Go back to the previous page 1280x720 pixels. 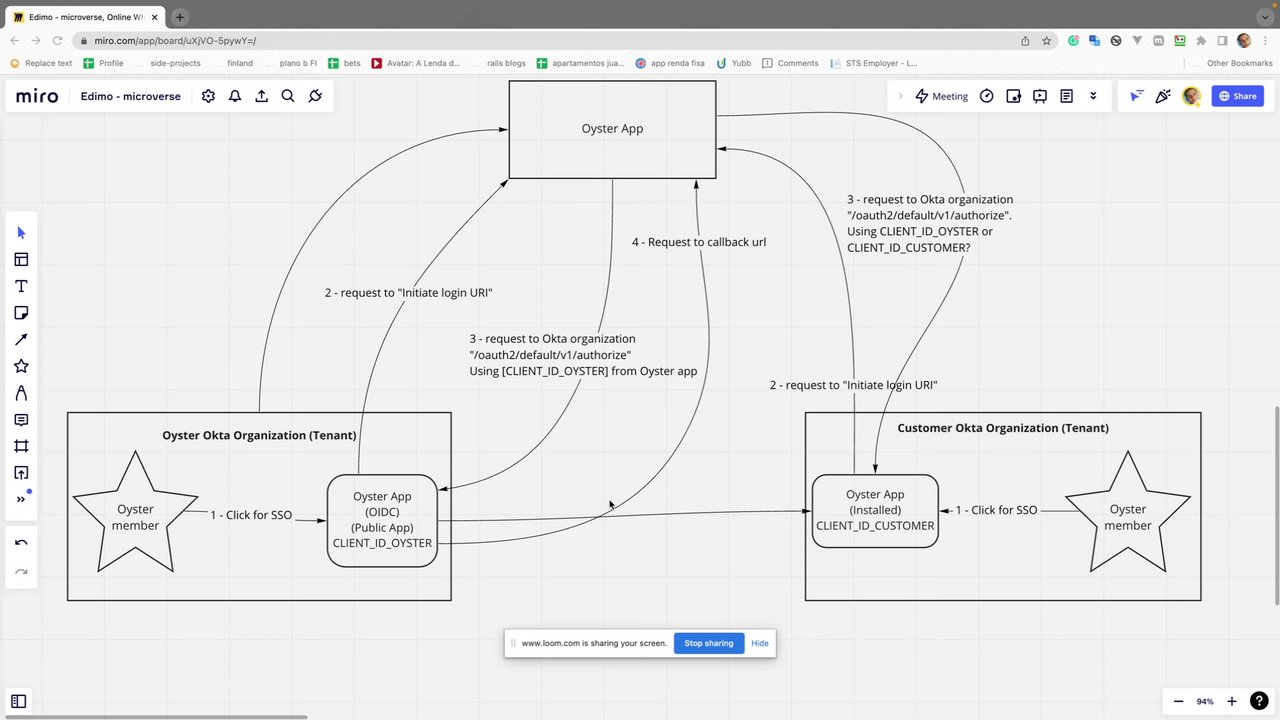15,41
